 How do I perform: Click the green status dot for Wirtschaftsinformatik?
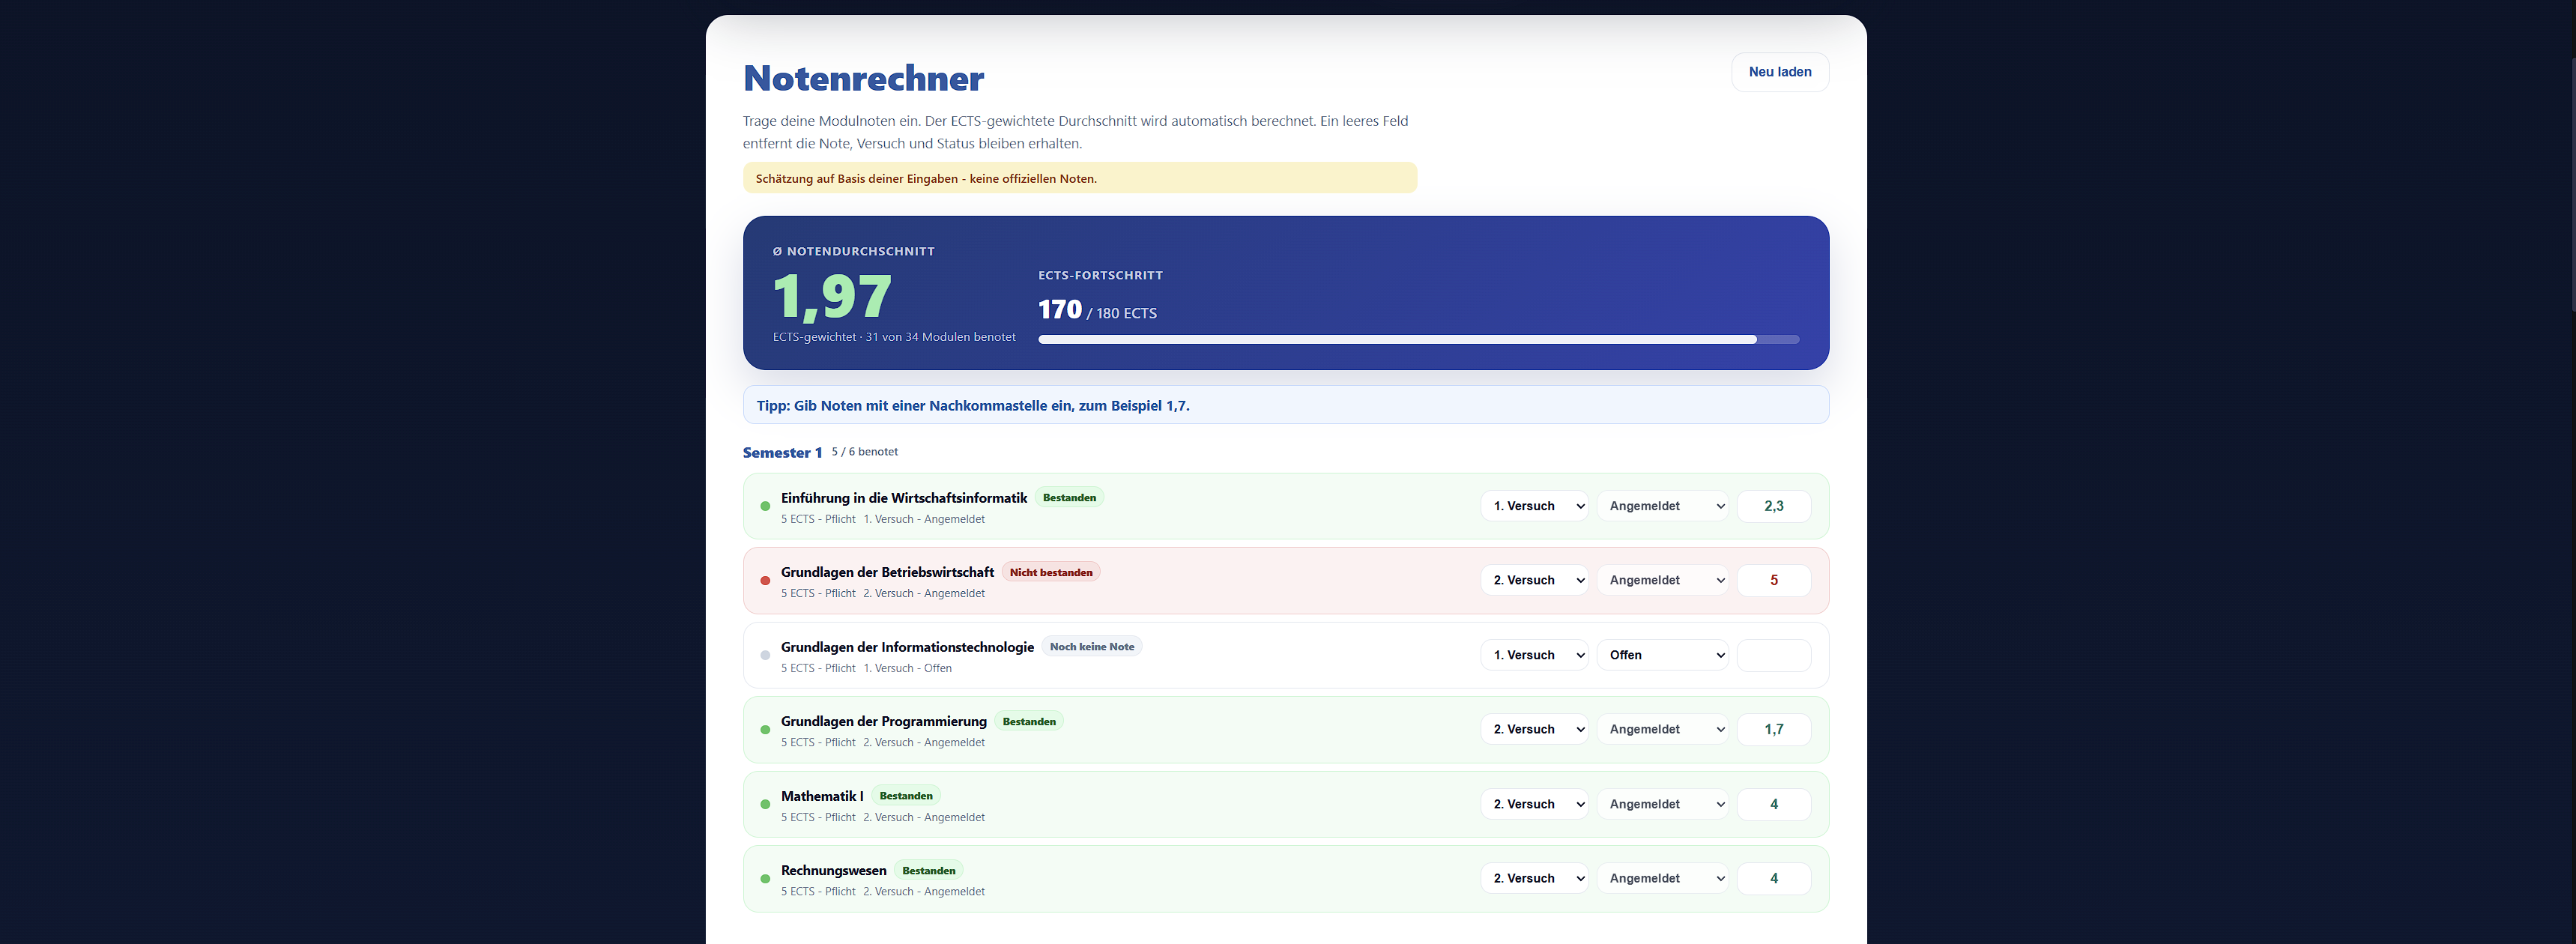tap(765, 506)
